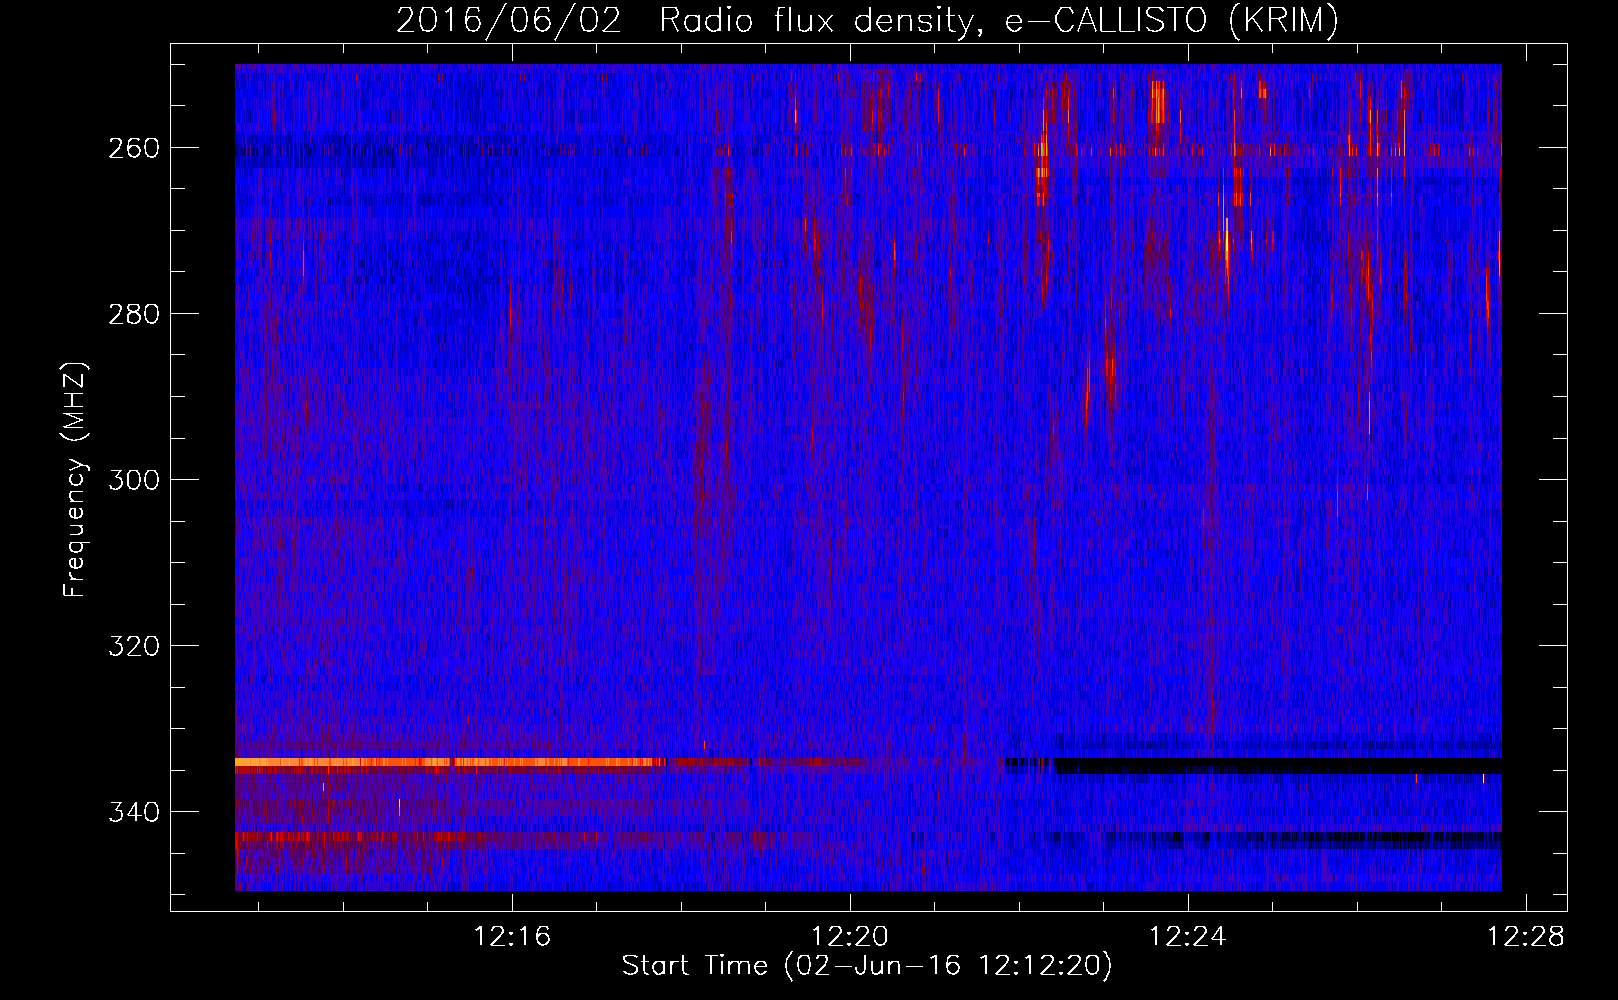
Task: Click the 300 frequency tick label
Action: [134, 480]
